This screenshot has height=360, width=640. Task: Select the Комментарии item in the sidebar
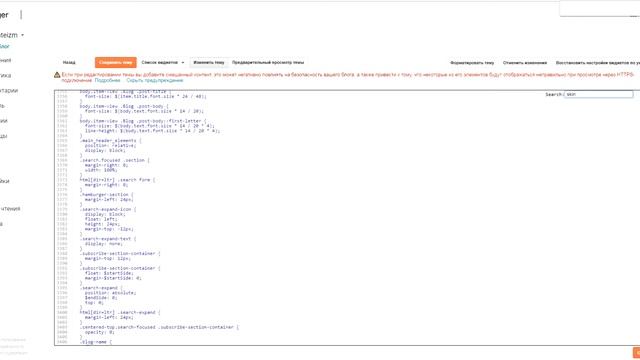pos(9,91)
